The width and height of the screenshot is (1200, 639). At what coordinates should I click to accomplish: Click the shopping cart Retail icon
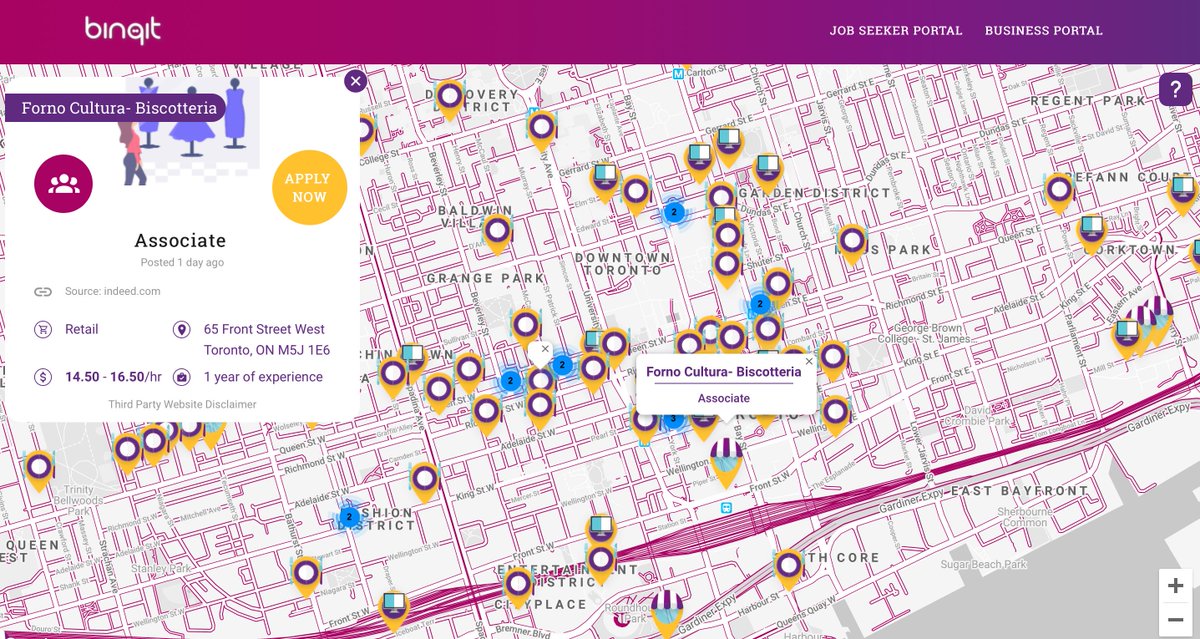(43, 329)
